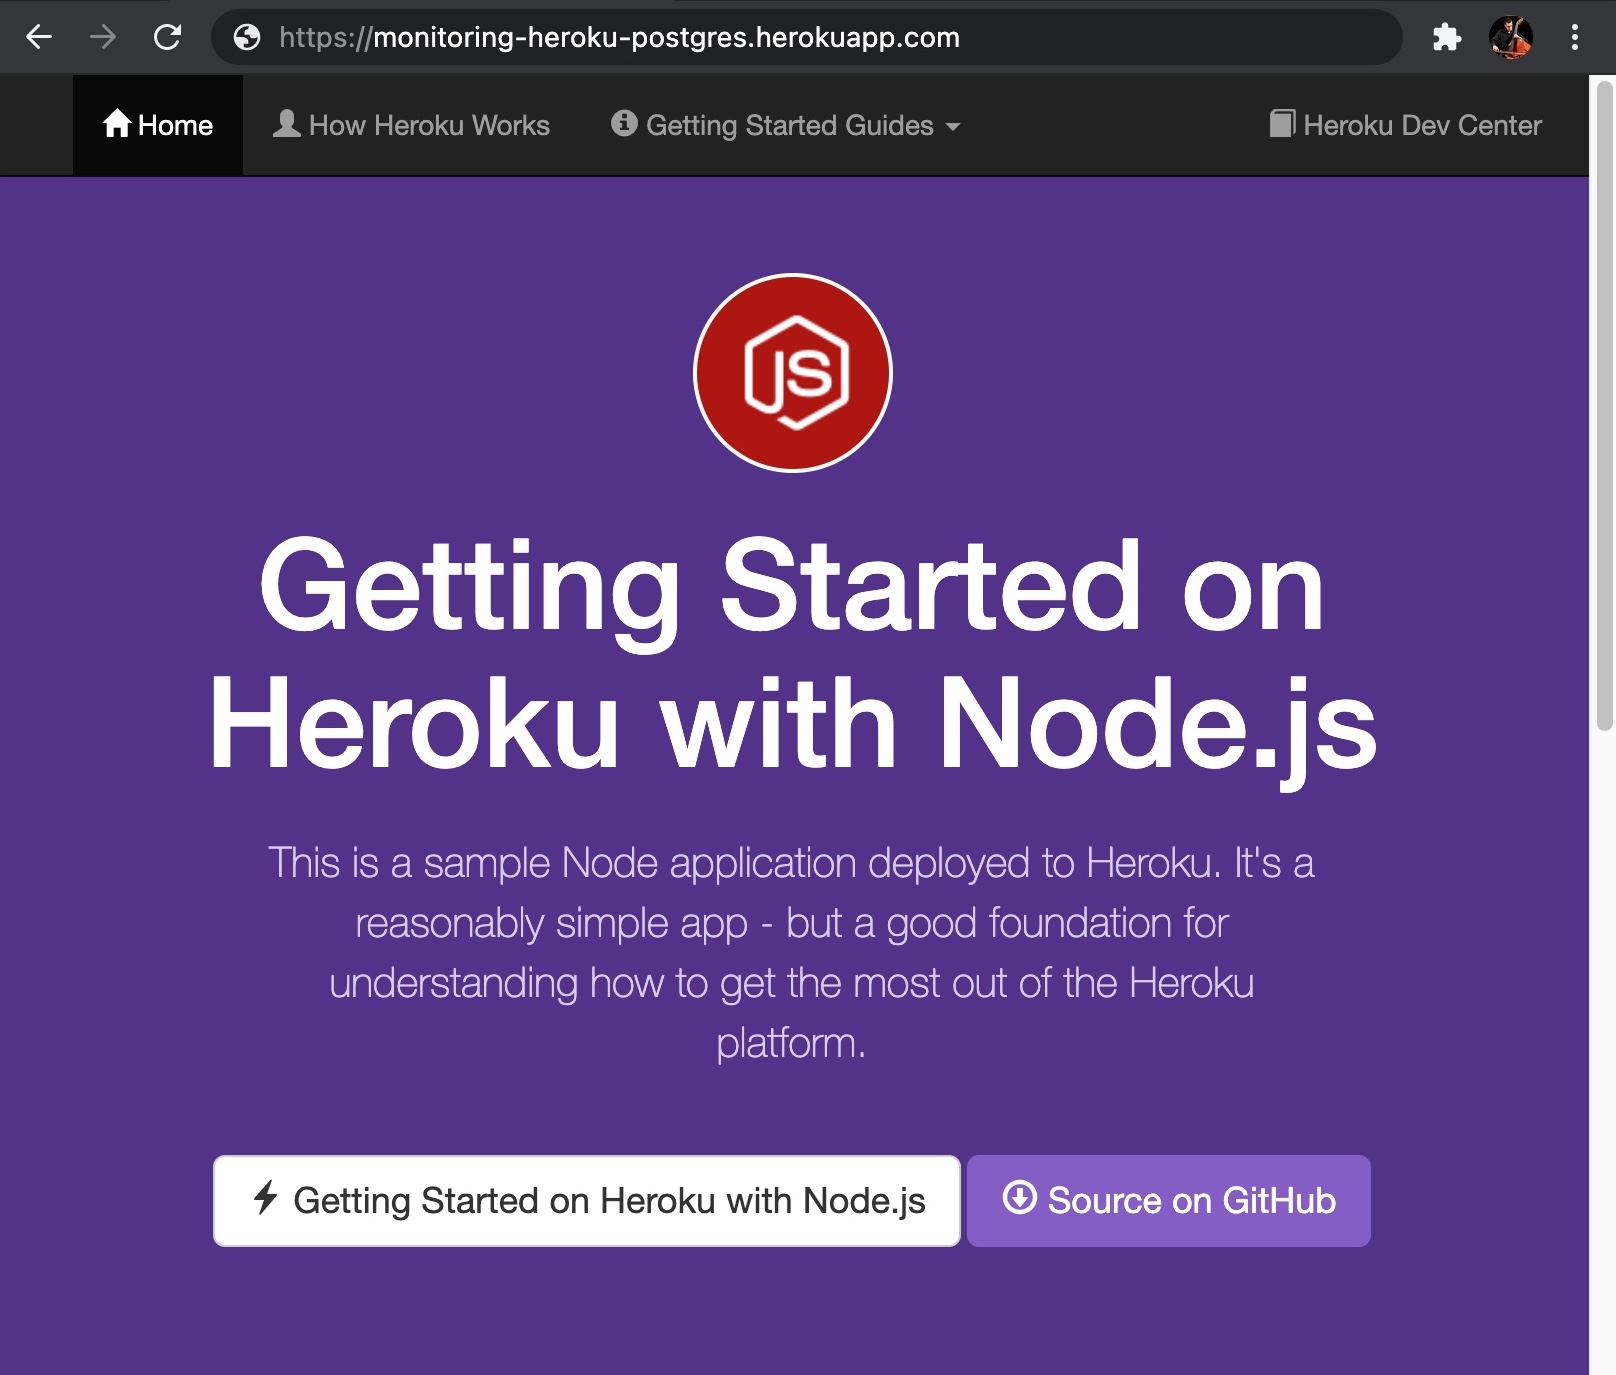The width and height of the screenshot is (1616, 1375).
Task: Click the browser forward arrow
Action: click(103, 38)
